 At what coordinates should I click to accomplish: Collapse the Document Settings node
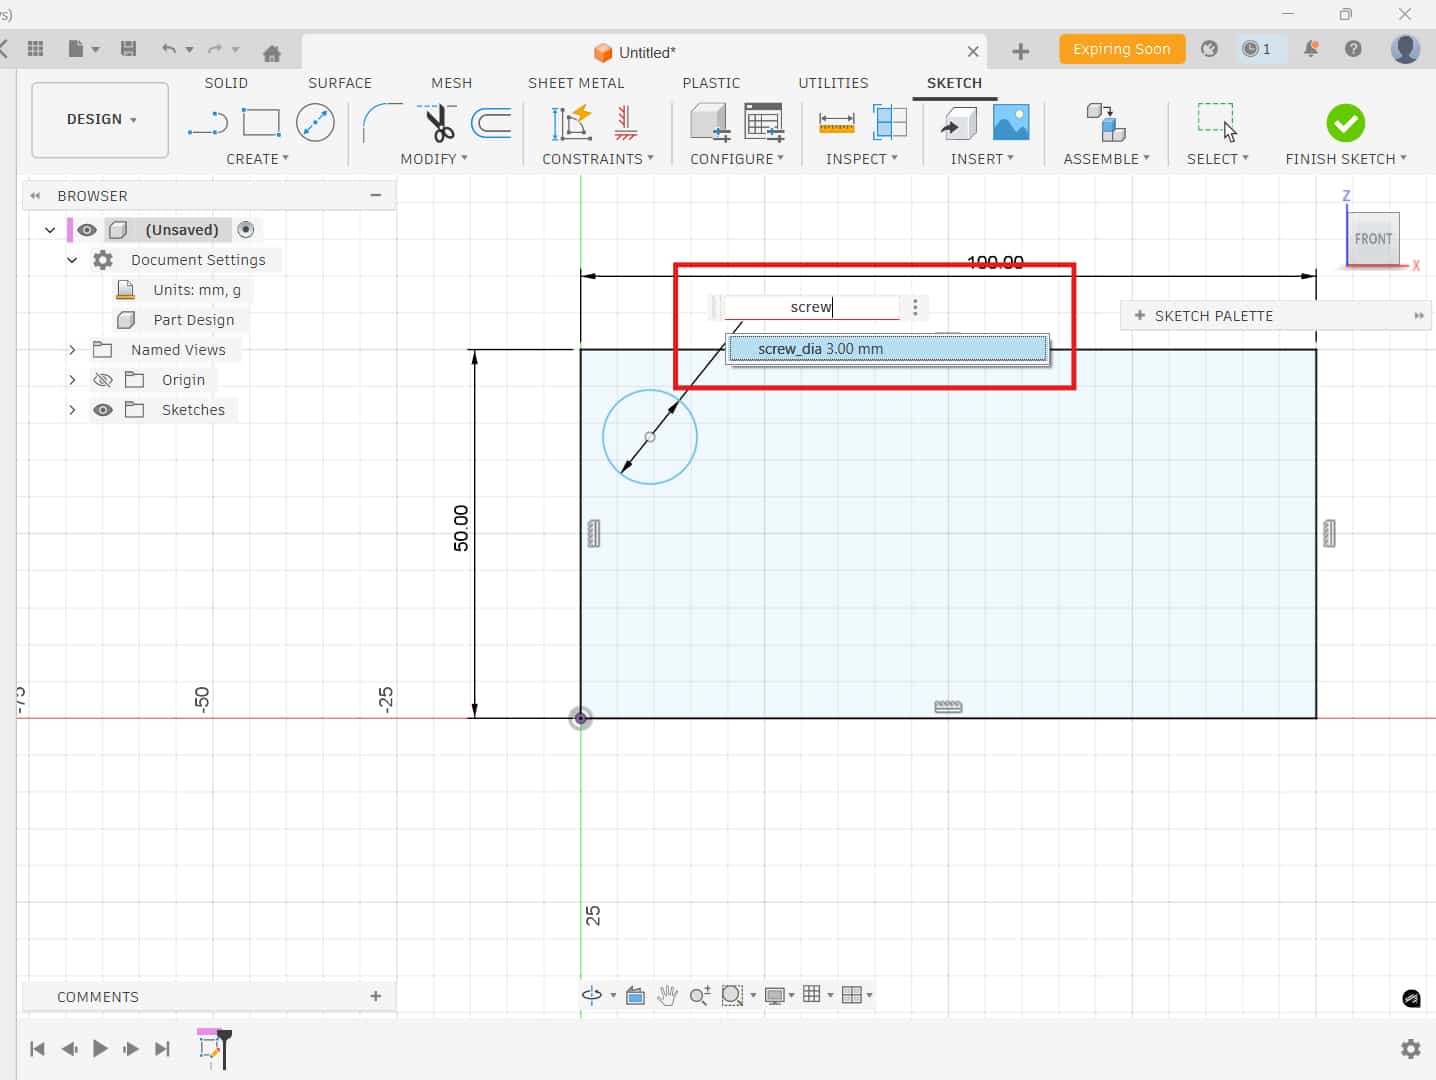pyautogui.click(x=72, y=260)
